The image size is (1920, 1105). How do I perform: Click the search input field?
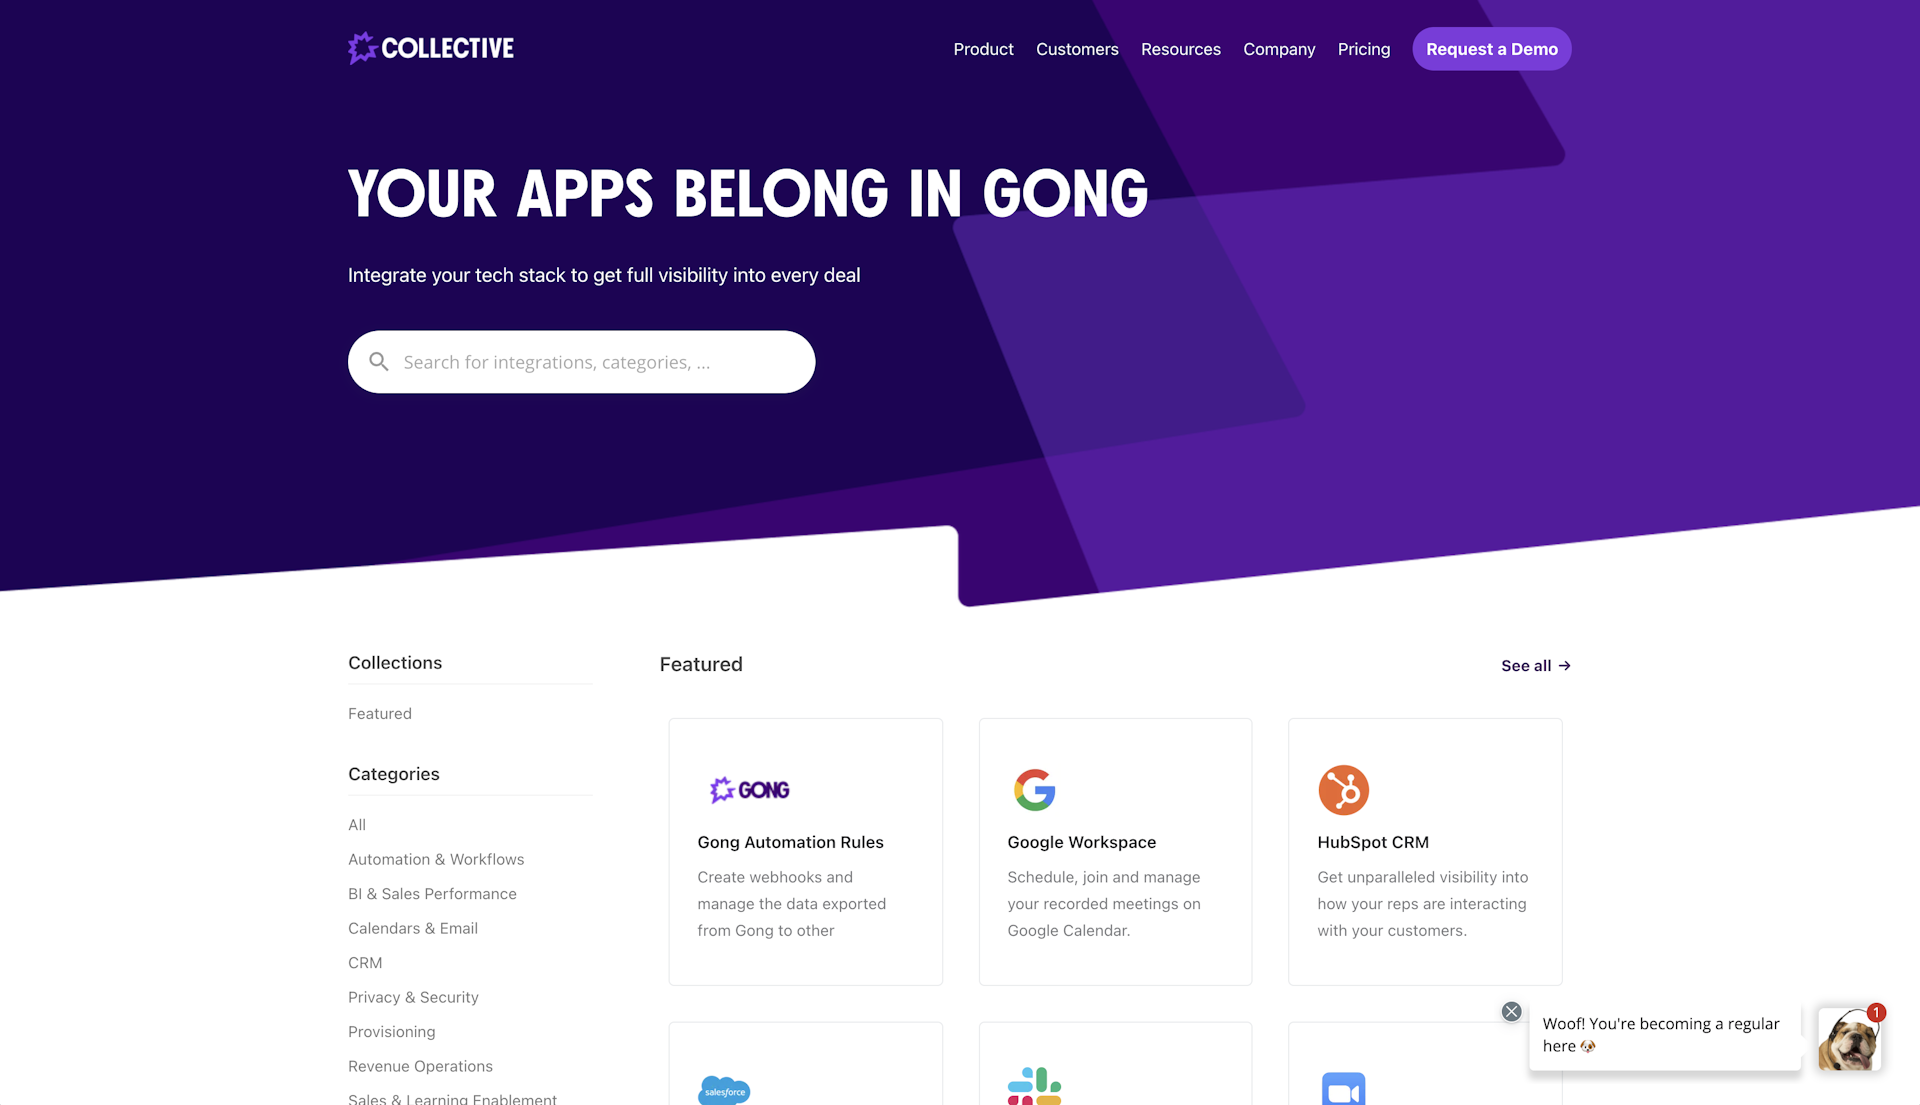[x=580, y=361]
